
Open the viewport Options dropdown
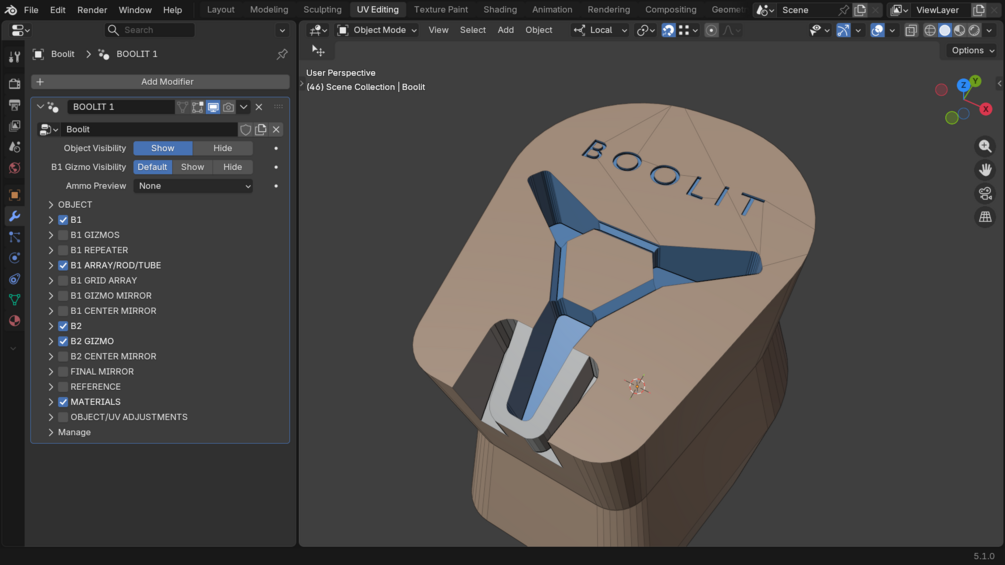pos(972,51)
